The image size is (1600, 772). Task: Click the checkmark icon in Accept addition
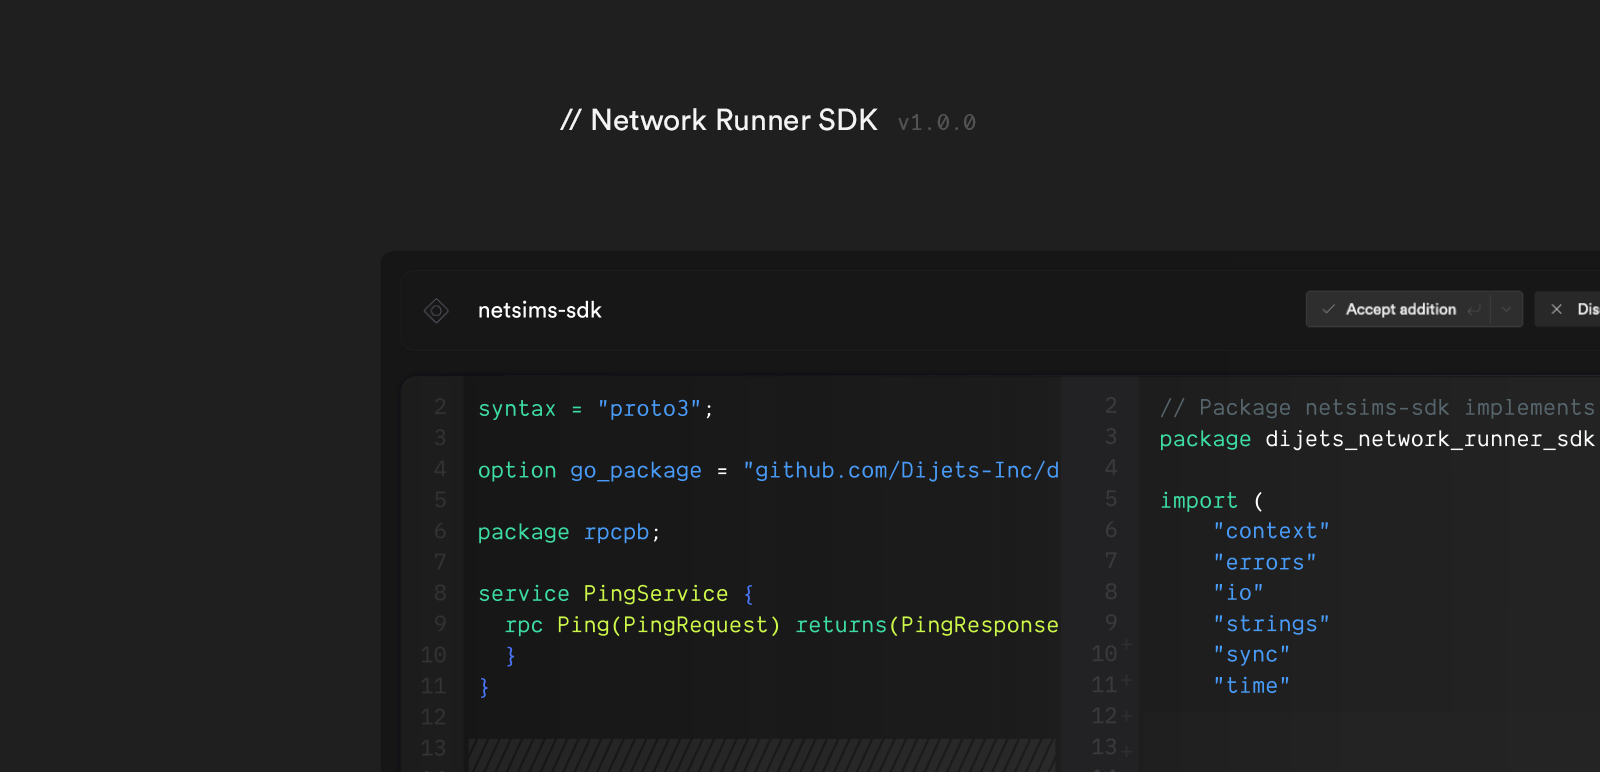click(1328, 310)
